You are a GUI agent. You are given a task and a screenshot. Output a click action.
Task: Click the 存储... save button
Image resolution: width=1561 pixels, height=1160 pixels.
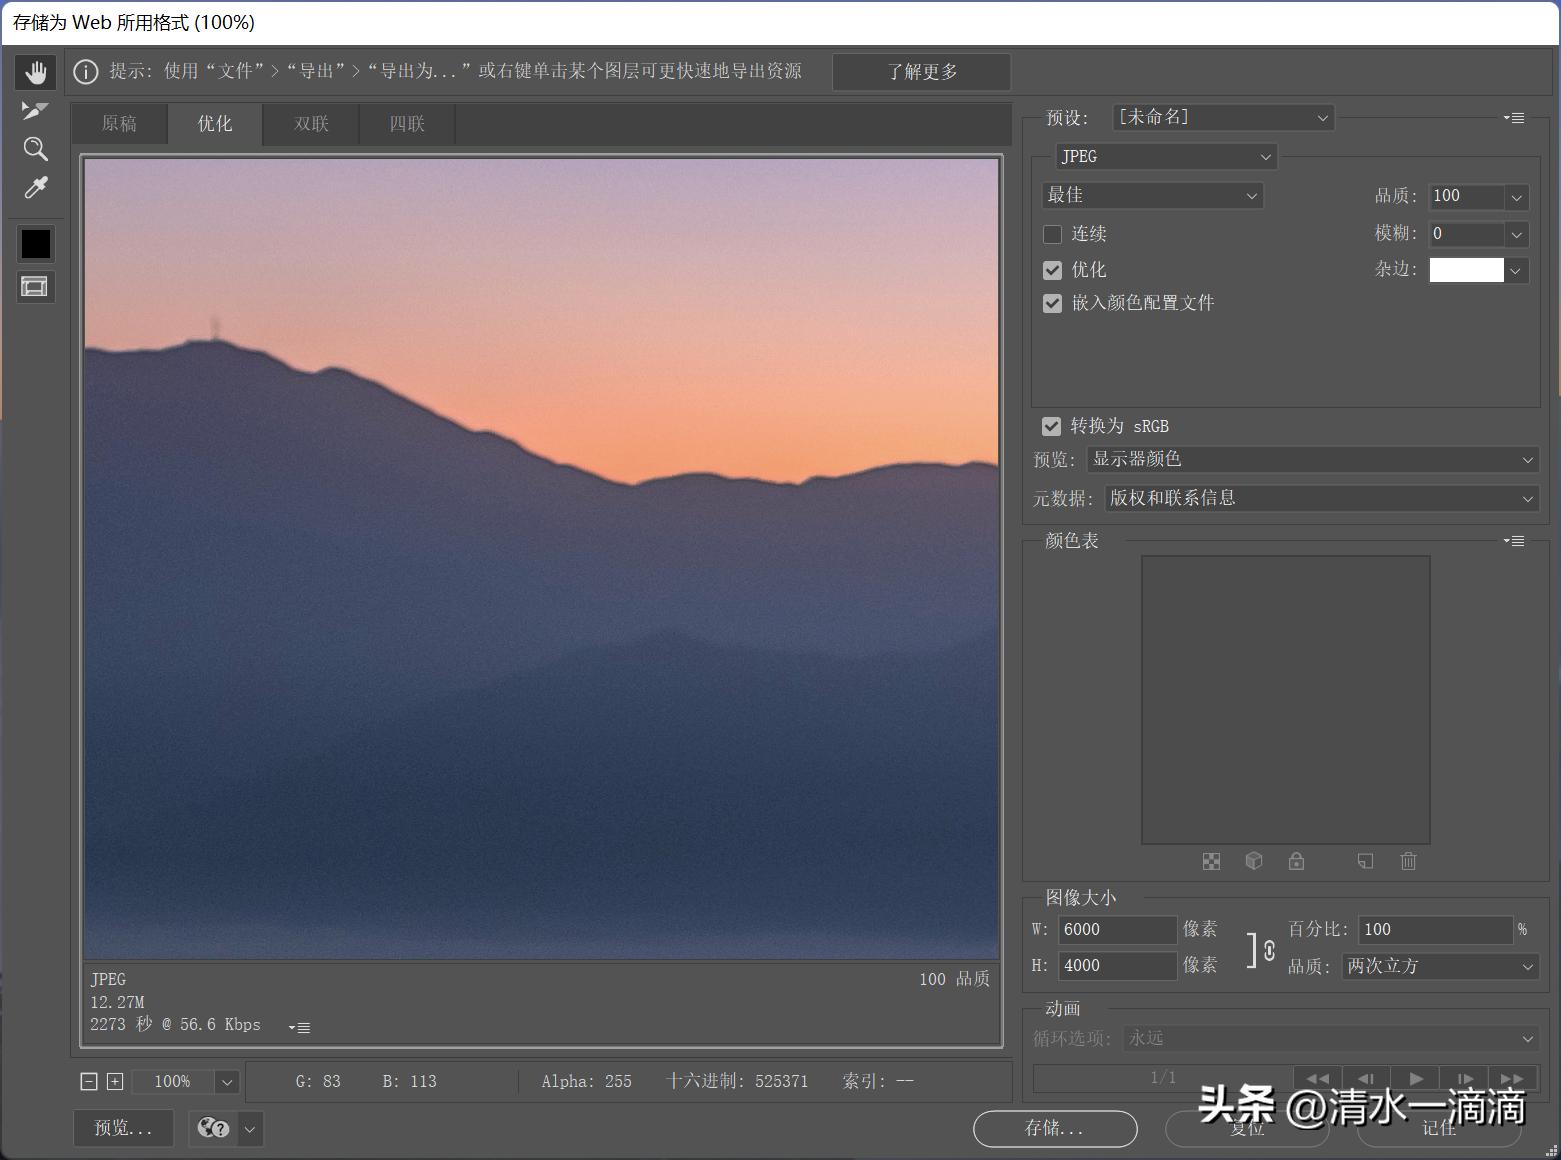[1054, 1128]
